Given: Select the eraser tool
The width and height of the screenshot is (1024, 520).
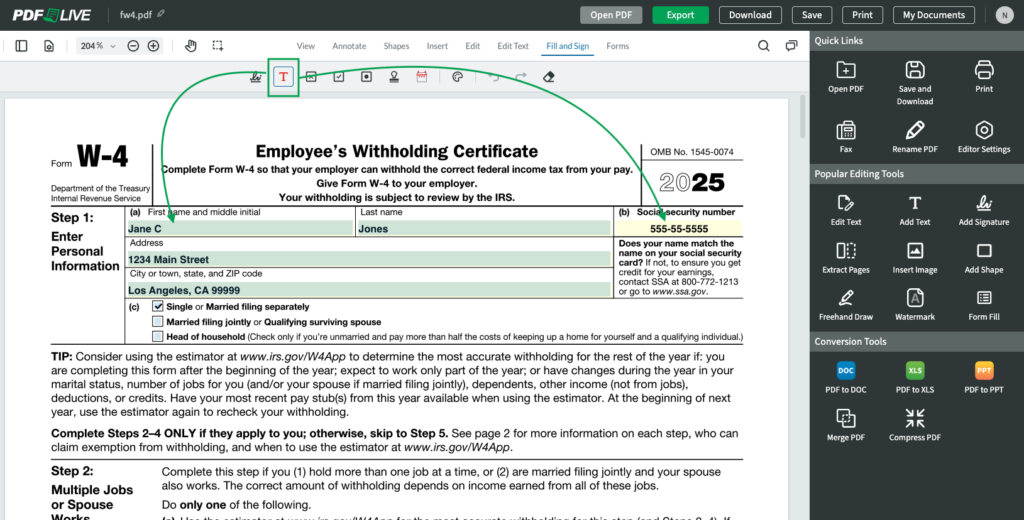Looking at the screenshot, I should [549, 77].
